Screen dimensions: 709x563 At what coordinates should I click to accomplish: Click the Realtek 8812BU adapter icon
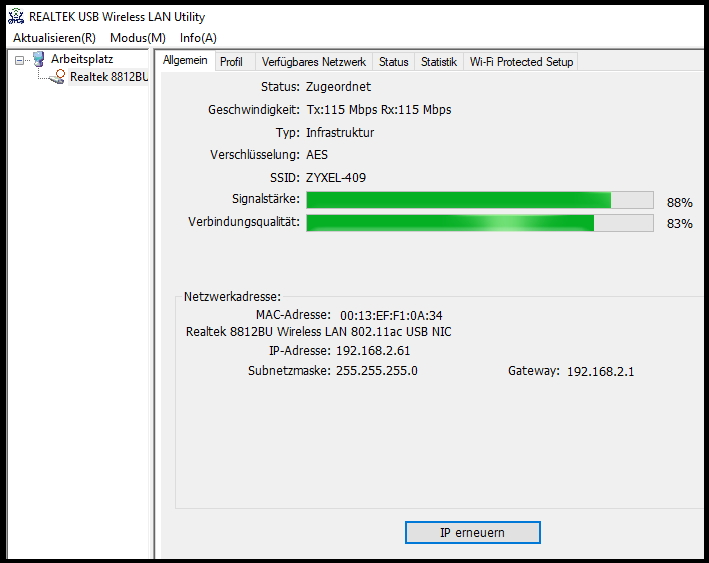pyautogui.click(x=57, y=77)
